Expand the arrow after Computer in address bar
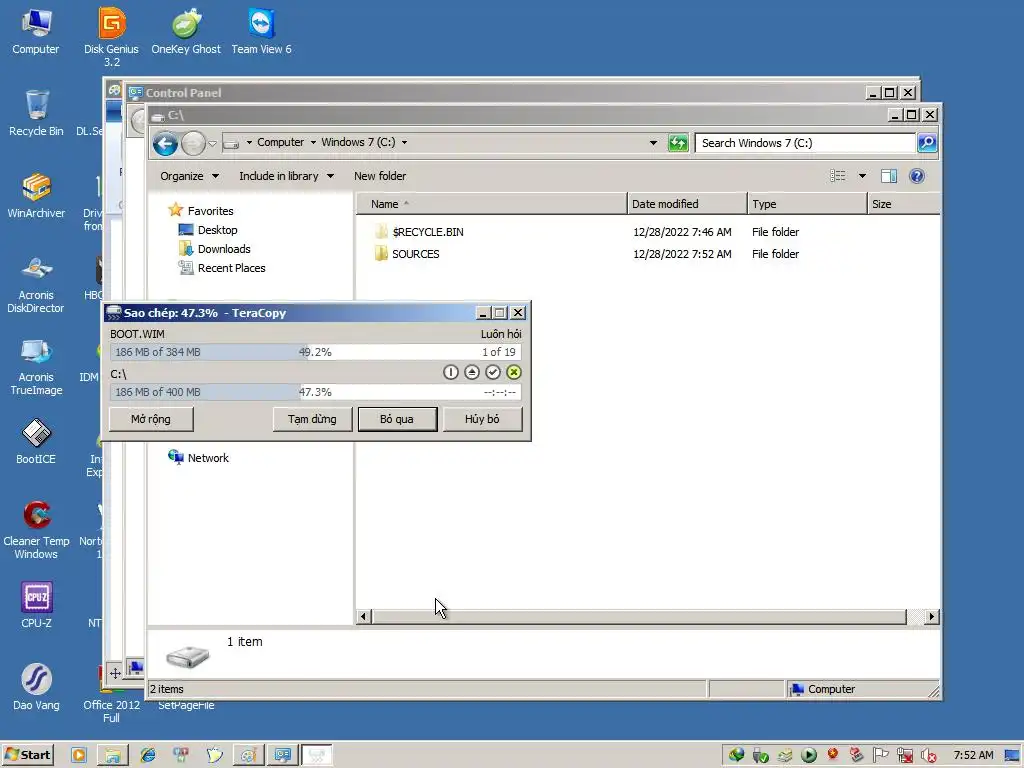This screenshot has height=768, width=1024. 313,142
